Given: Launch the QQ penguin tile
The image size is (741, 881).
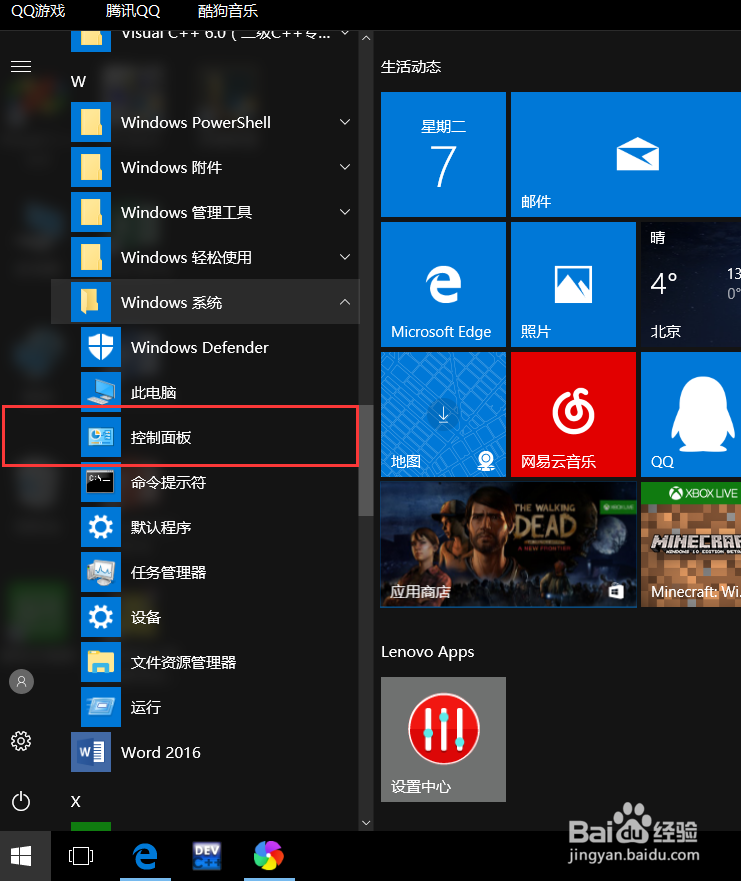Looking at the screenshot, I should (691, 415).
